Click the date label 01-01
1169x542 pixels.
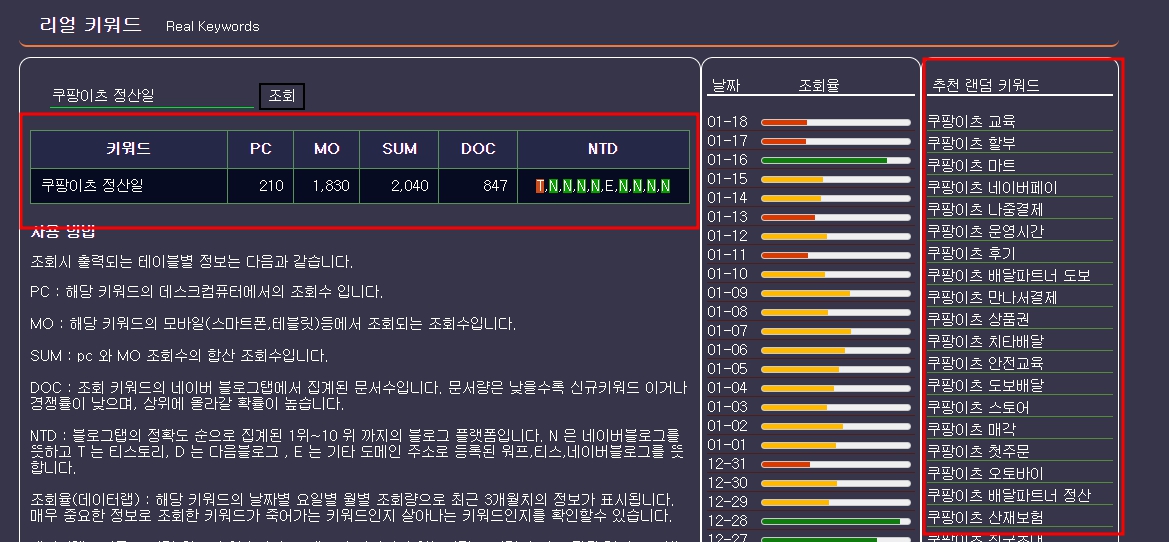[x=727, y=445]
